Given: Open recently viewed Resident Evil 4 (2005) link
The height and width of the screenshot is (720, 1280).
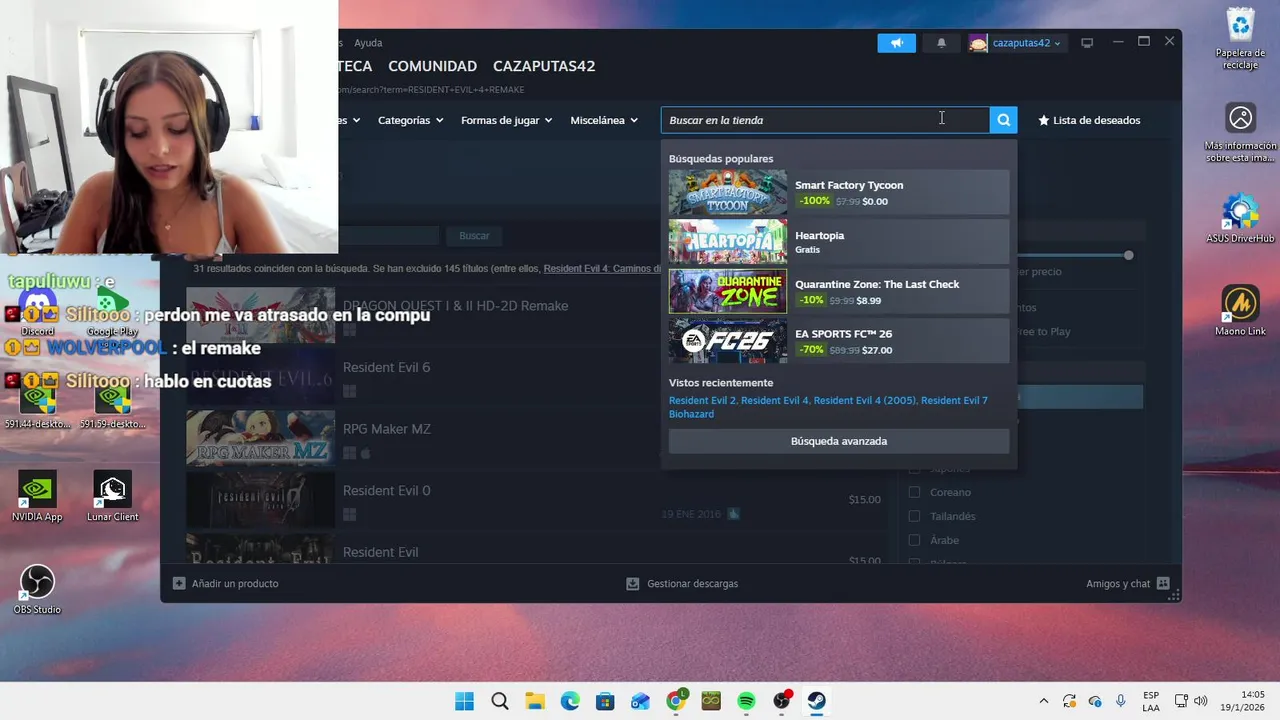Looking at the screenshot, I should click(864, 400).
